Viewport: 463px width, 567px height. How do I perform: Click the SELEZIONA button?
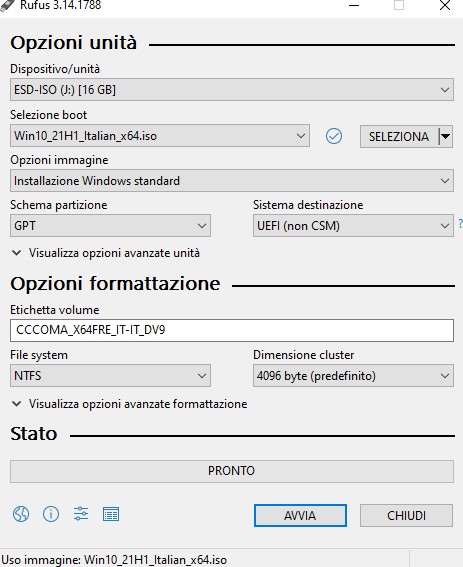(x=399, y=136)
